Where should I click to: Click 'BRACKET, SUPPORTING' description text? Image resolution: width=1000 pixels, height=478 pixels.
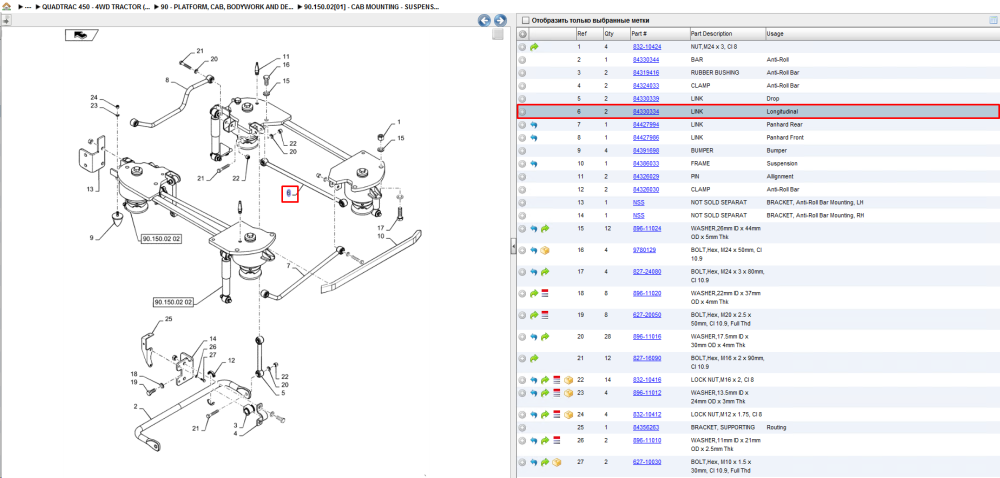pos(723,427)
